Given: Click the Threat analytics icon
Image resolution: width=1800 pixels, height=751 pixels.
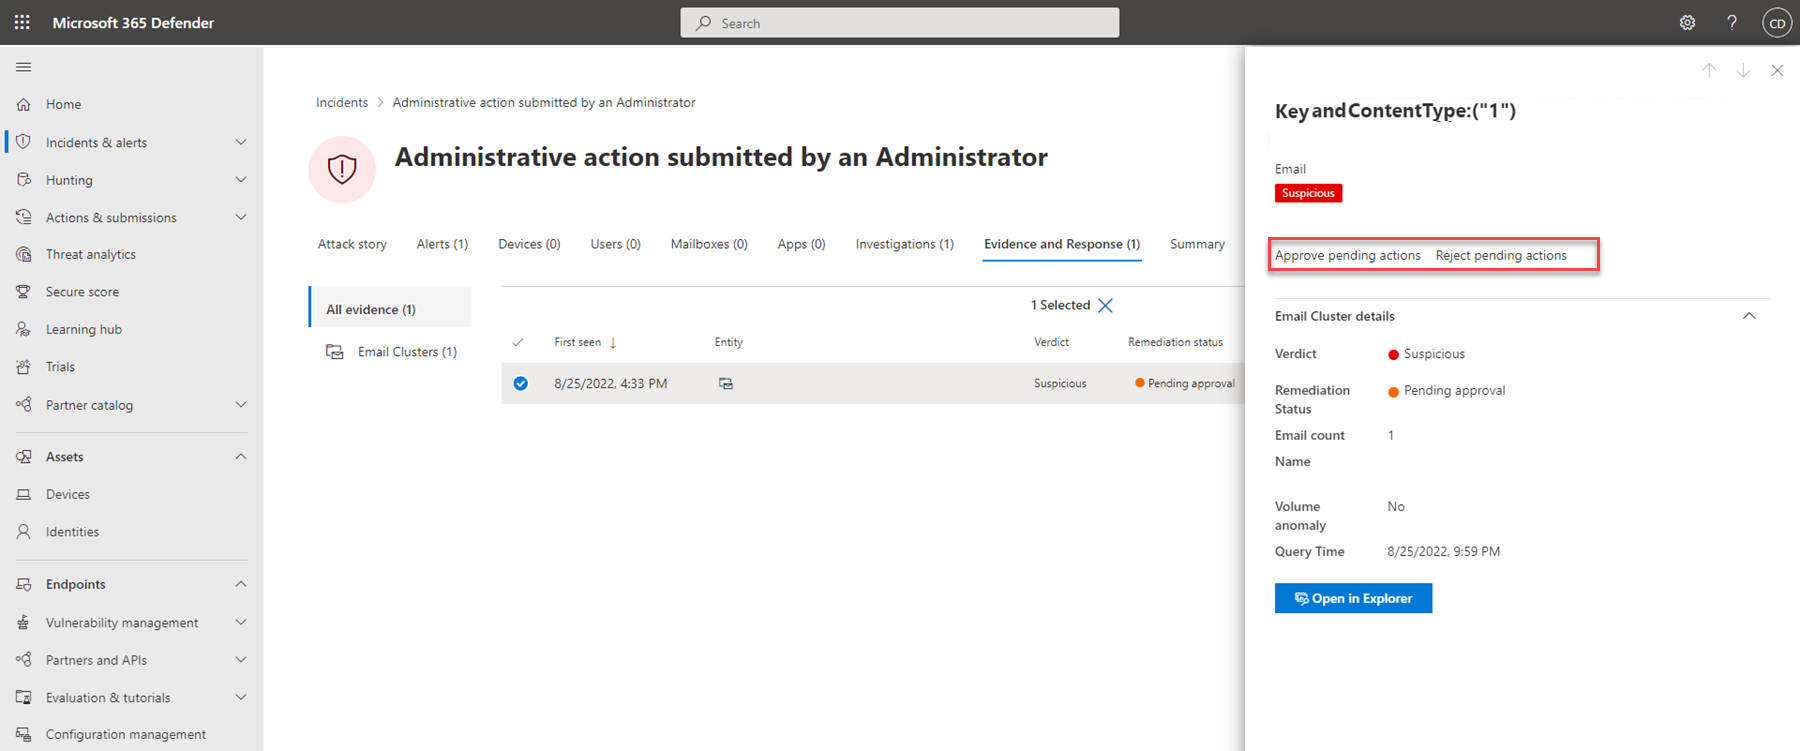Looking at the screenshot, I should point(24,254).
